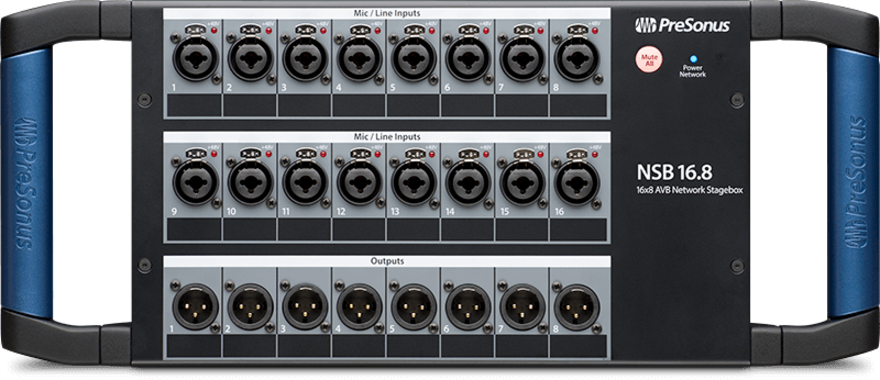Click the black label strip under input 10
This screenshot has height=380, width=880.
click(x=249, y=230)
